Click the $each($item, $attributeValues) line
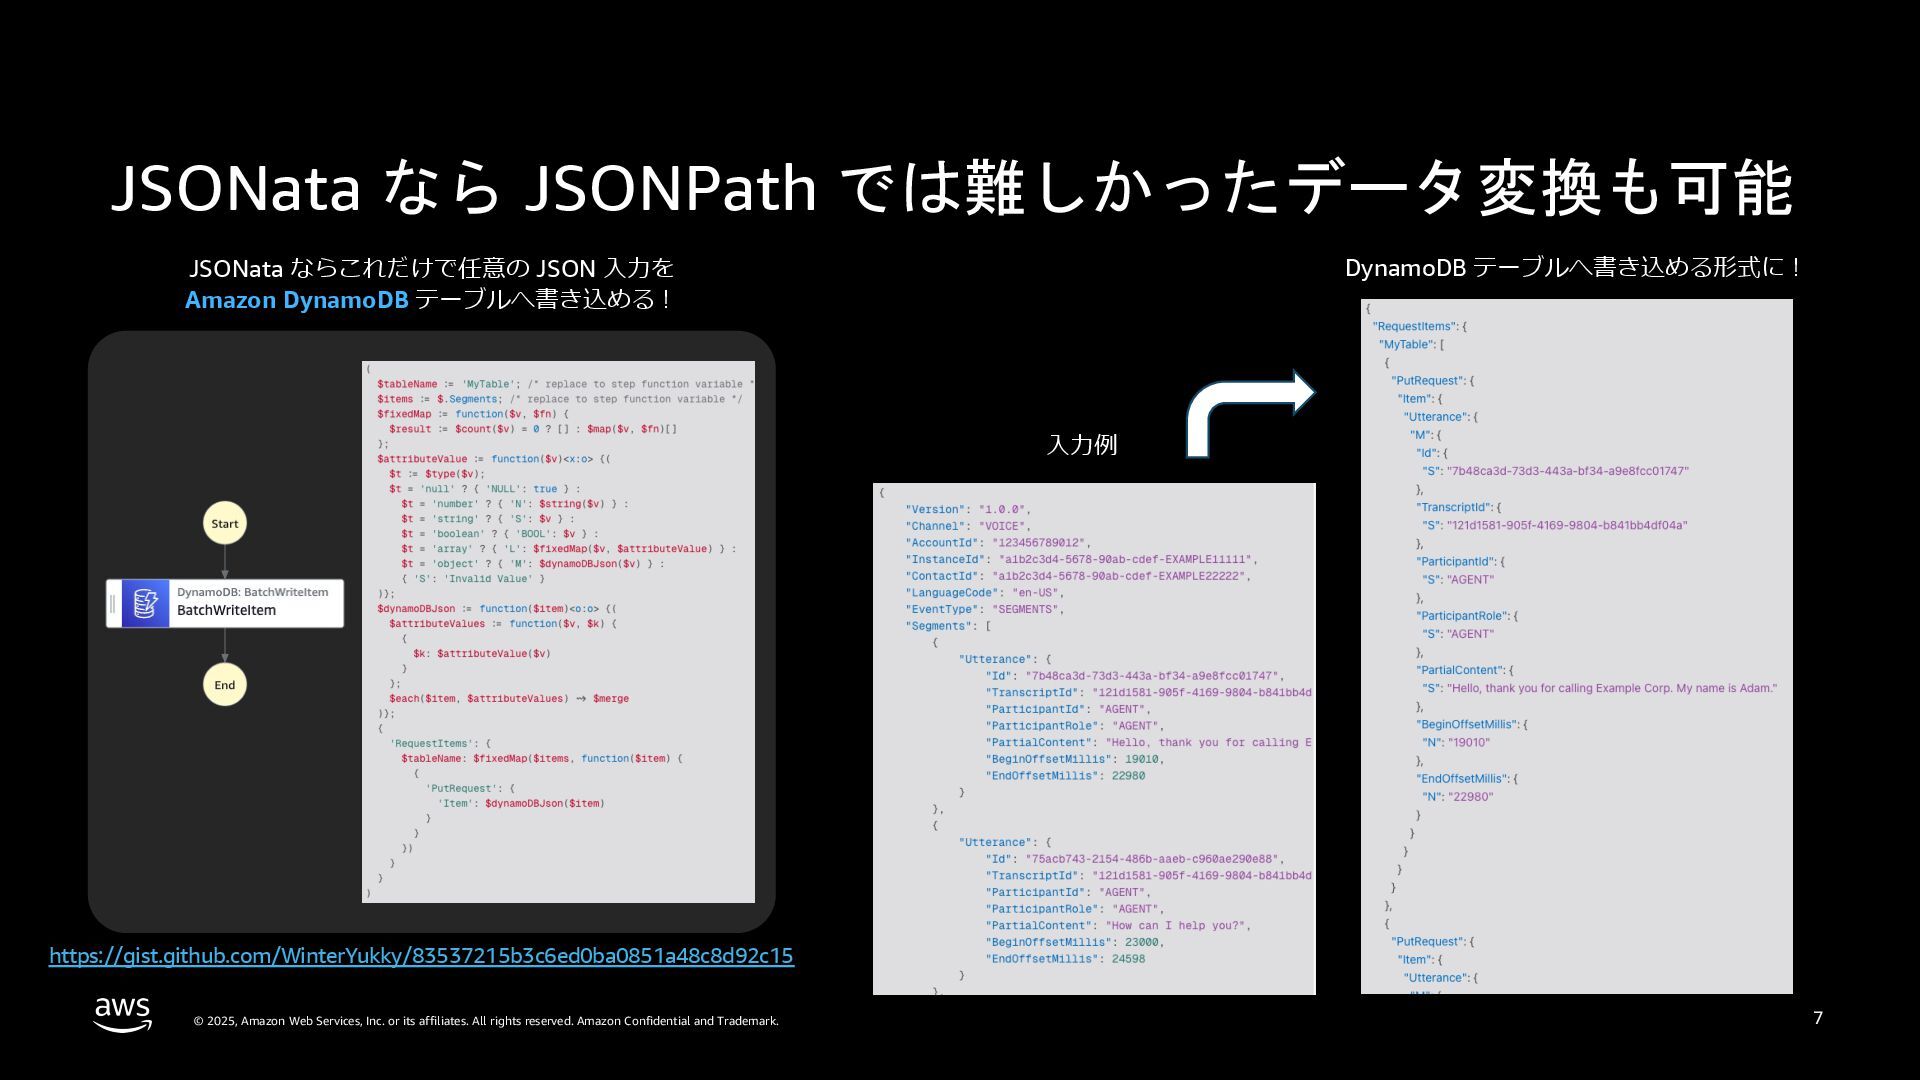This screenshot has height=1080, width=1920. pyautogui.click(x=509, y=699)
